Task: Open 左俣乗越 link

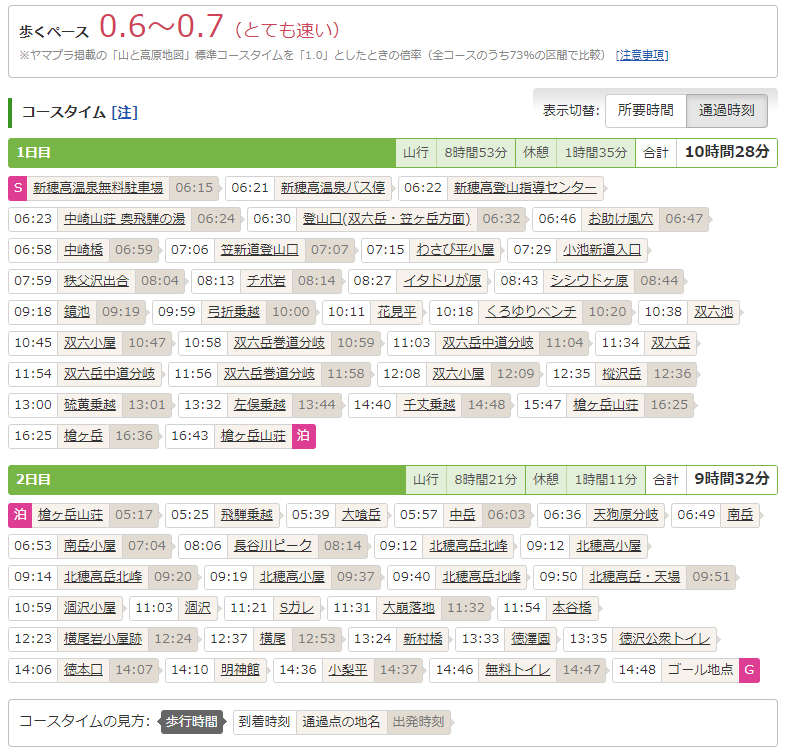Action: (x=259, y=405)
